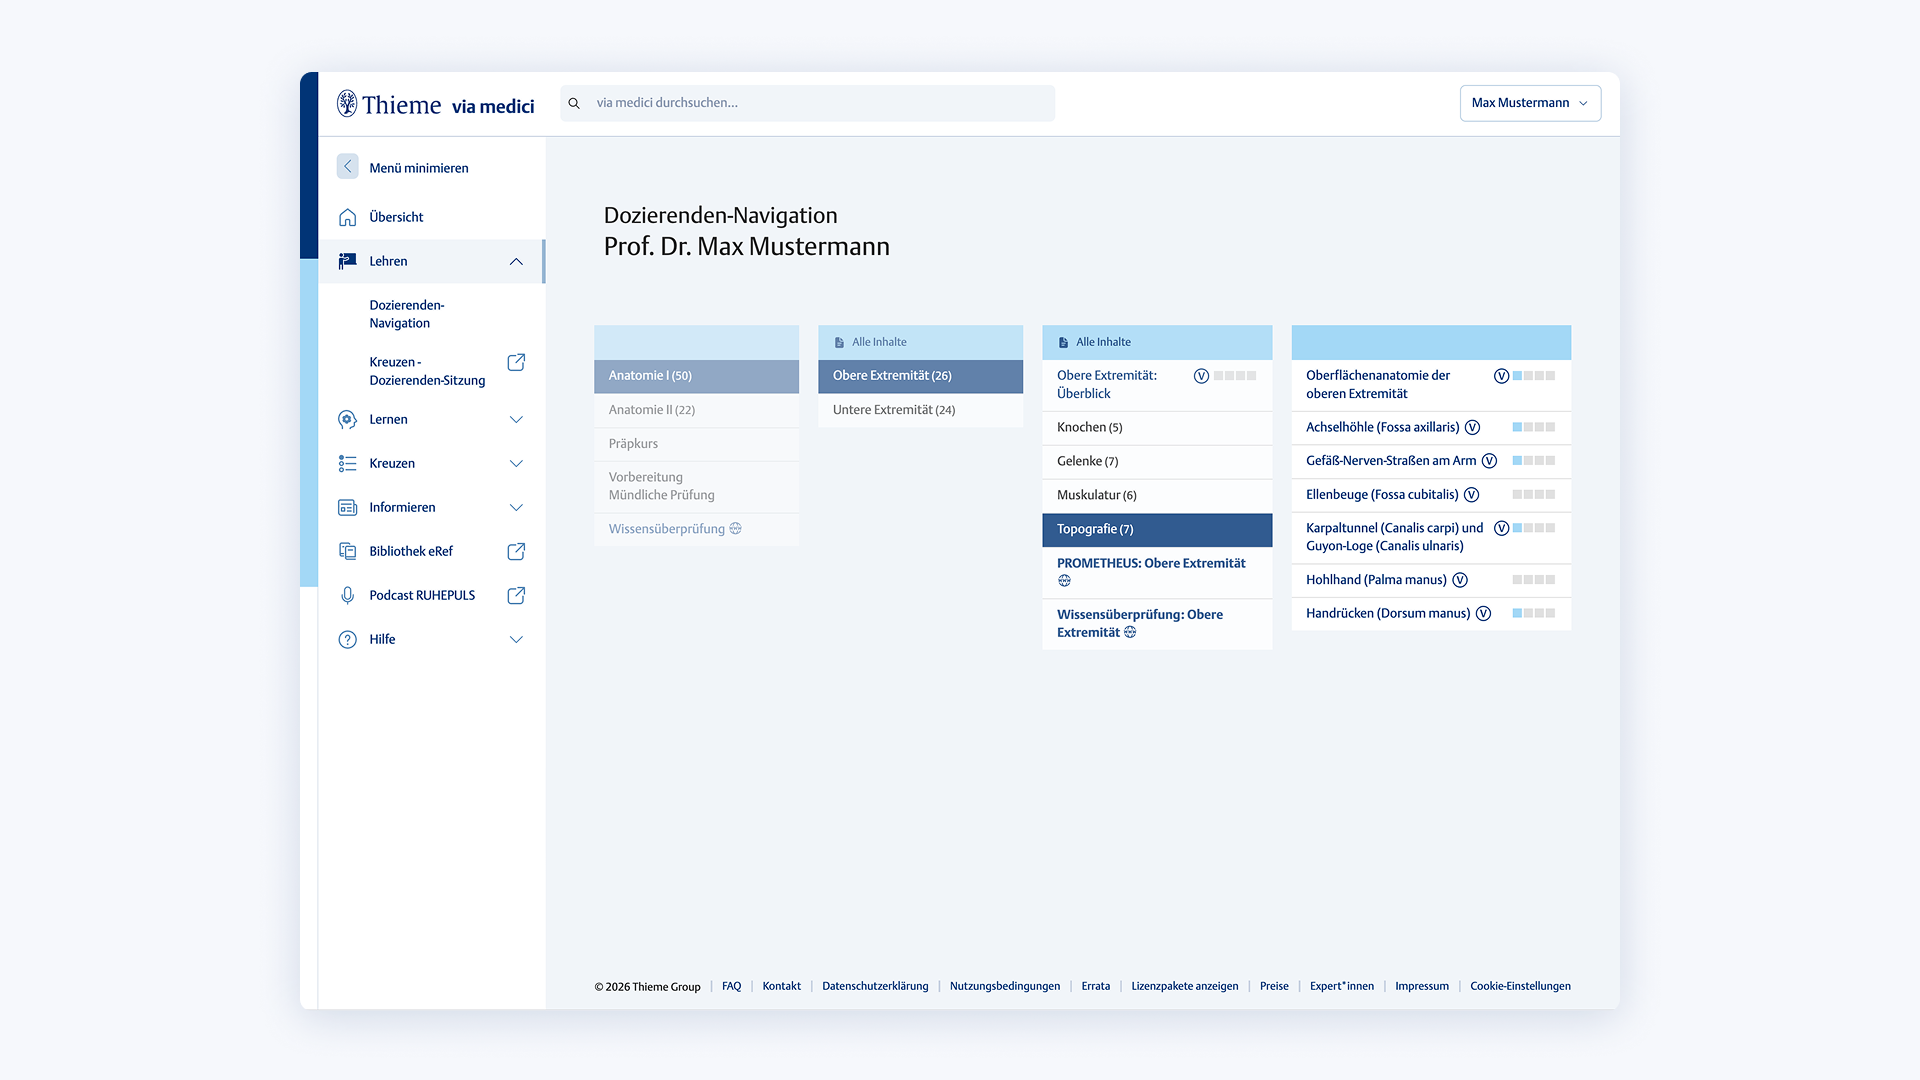This screenshot has width=1920, height=1080.
Task: Open external link icon beside Bibliothek eRef
Action: [516, 551]
